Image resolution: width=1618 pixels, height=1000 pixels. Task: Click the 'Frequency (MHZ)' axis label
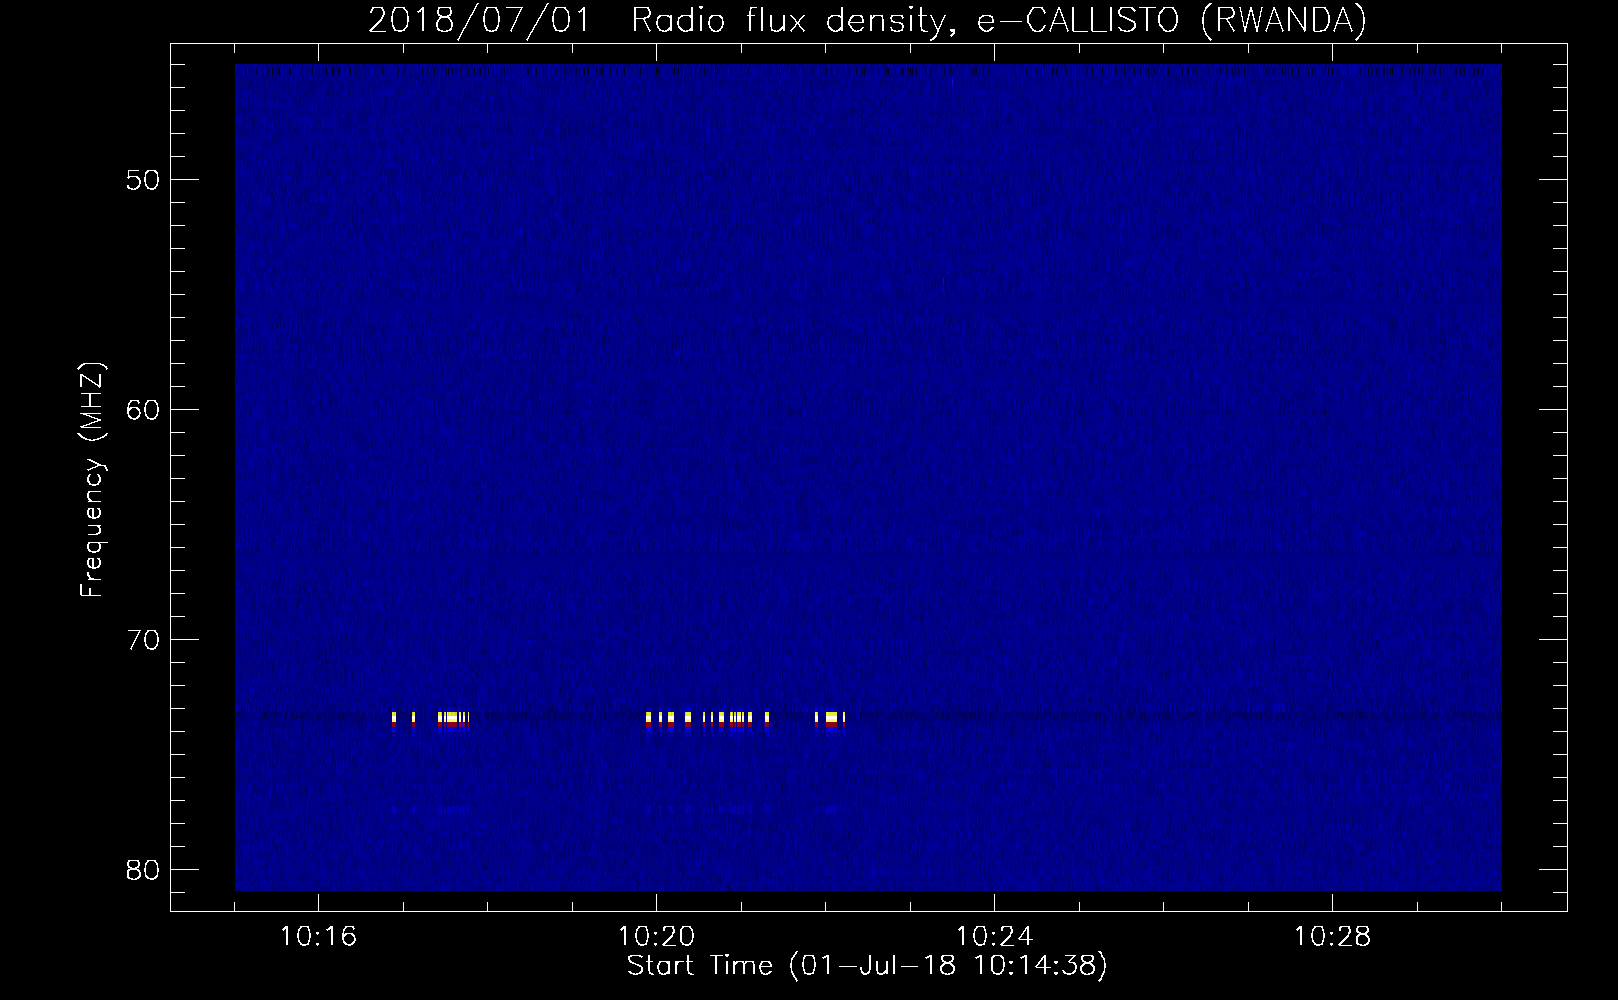(x=92, y=480)
